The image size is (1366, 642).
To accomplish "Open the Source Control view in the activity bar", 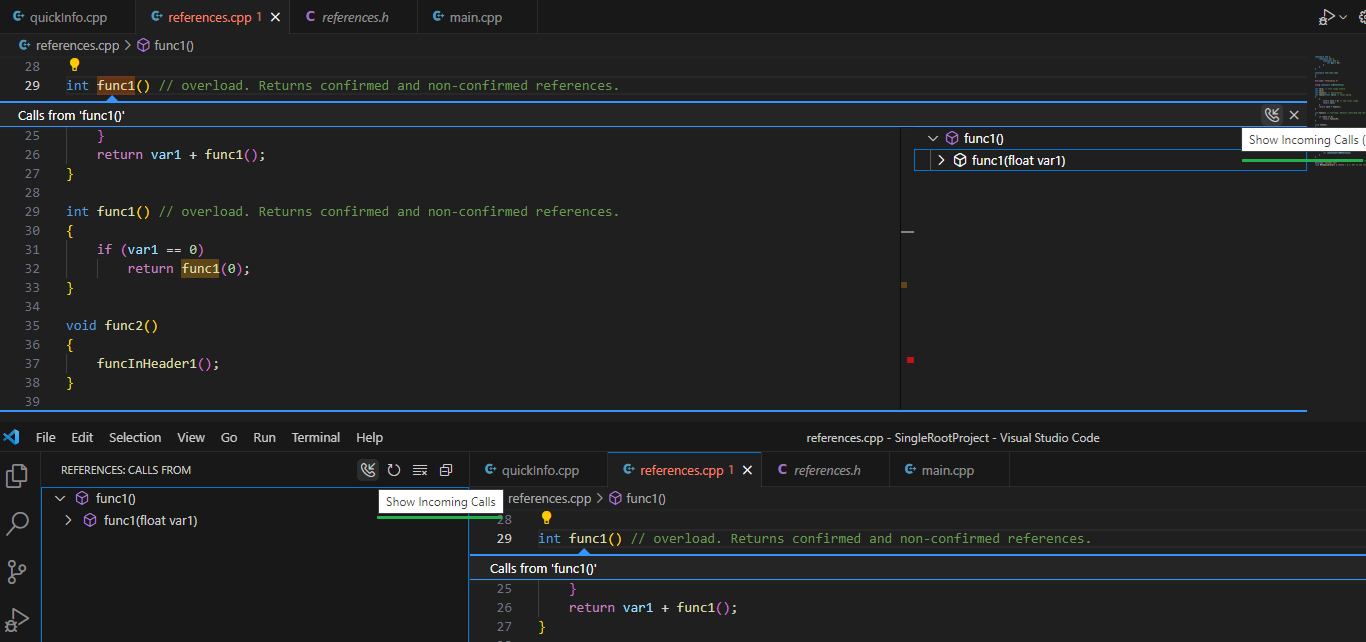I will point(17,571).
